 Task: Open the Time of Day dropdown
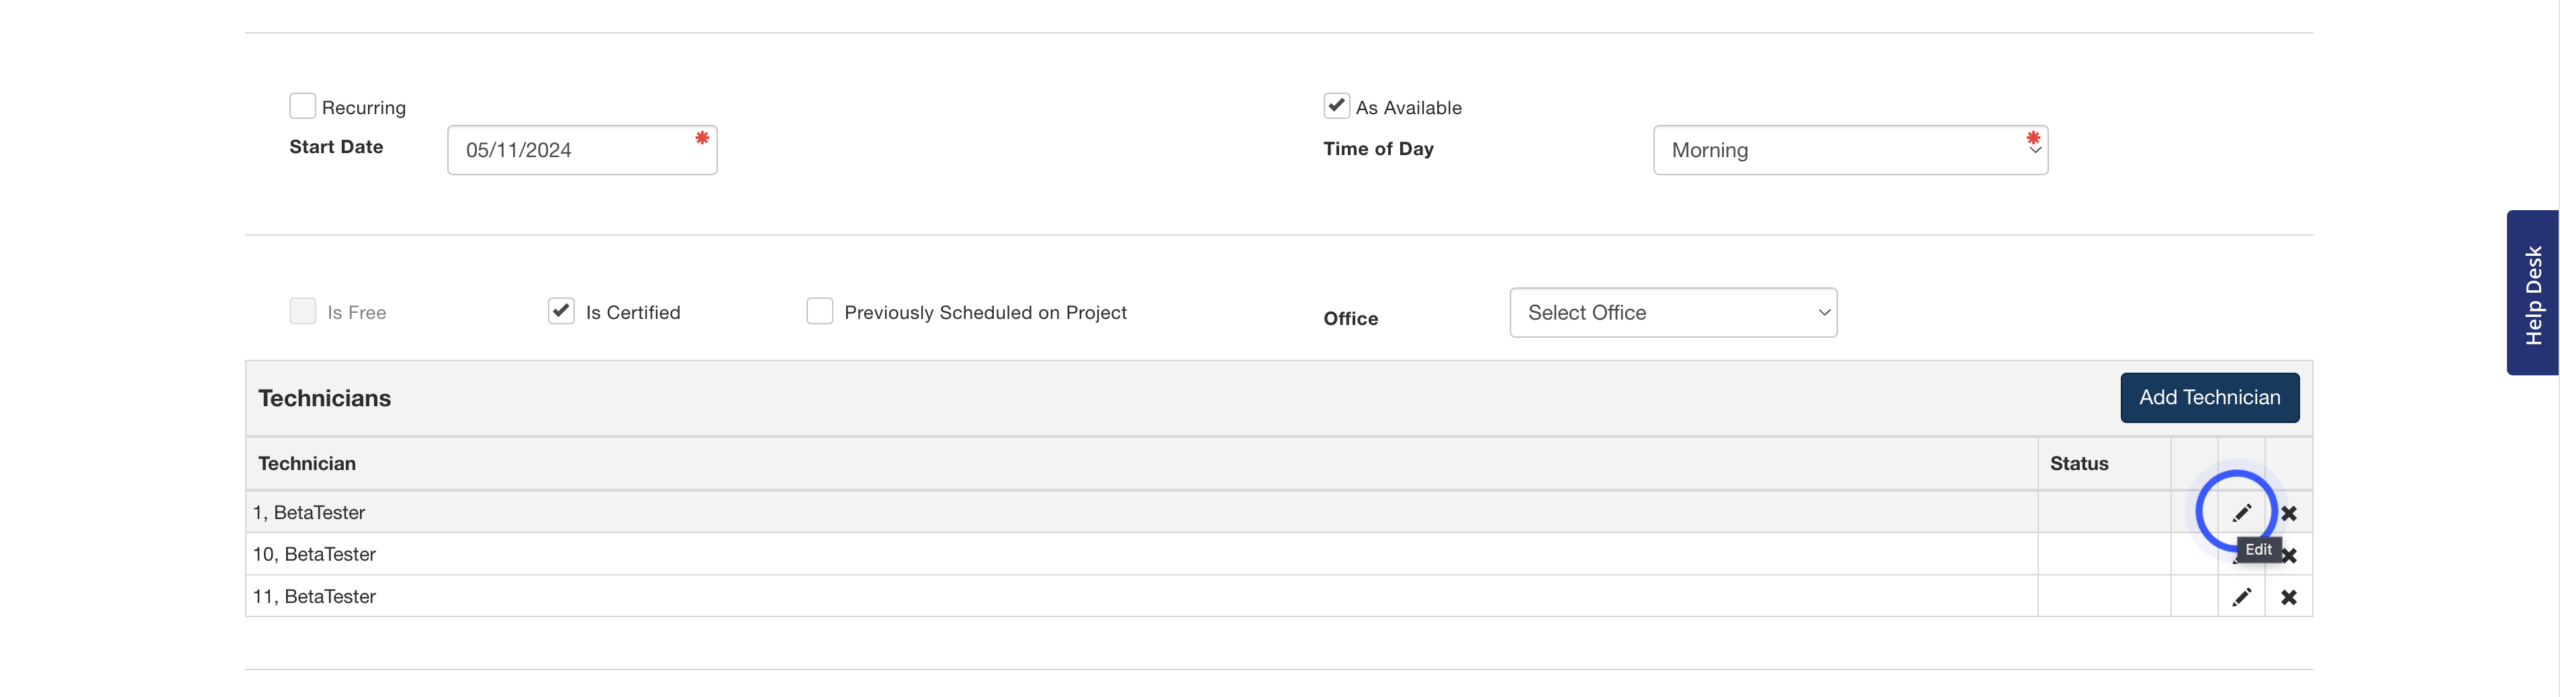[x=1850, y=150]
